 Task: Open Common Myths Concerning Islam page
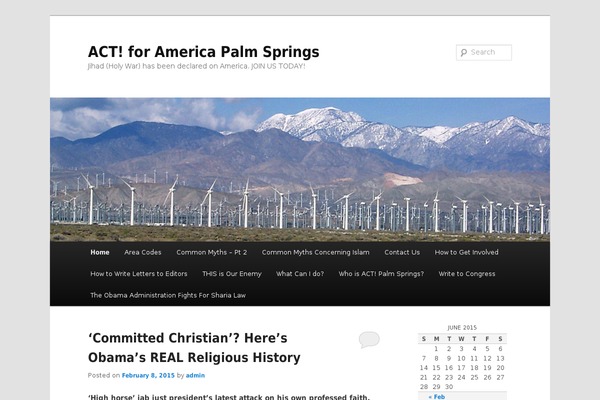[316, 252]
